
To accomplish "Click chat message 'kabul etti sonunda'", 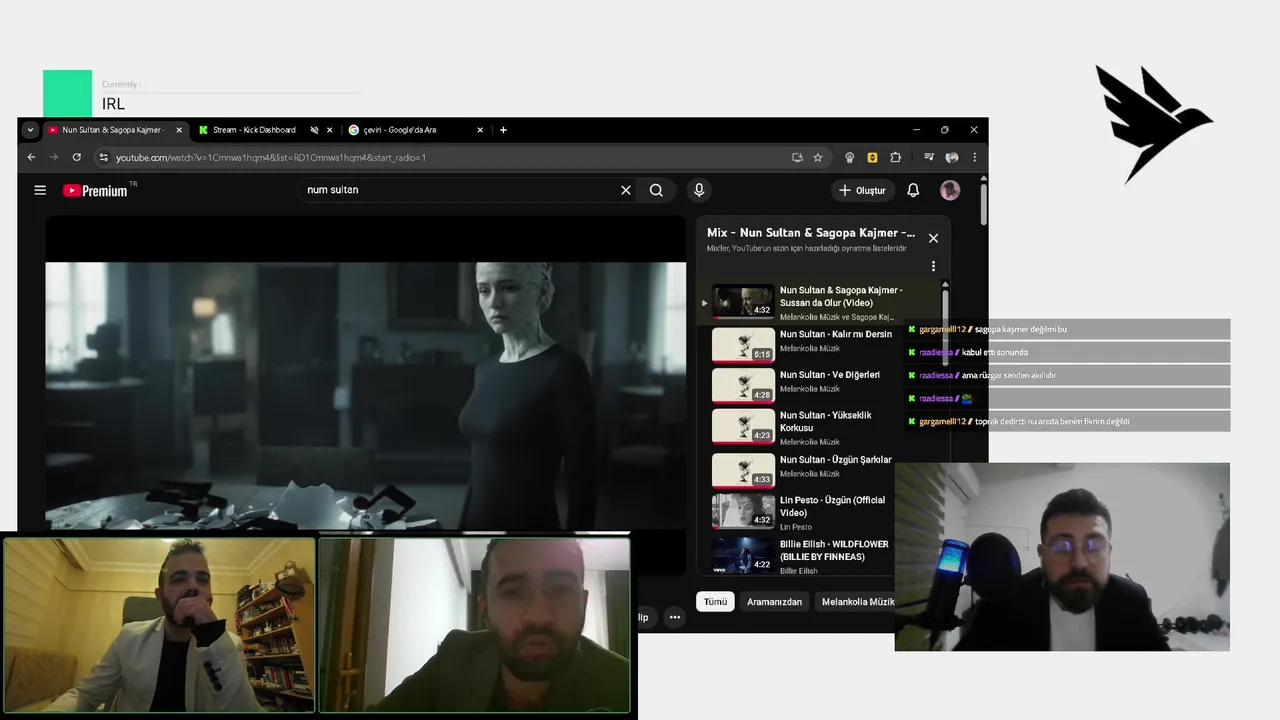I will [995, 352].
